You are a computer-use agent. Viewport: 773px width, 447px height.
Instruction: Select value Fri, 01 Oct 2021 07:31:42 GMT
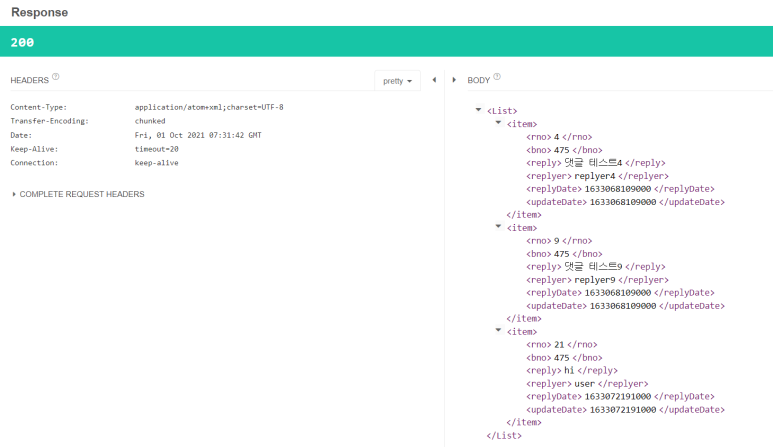(x=198, y=135)
